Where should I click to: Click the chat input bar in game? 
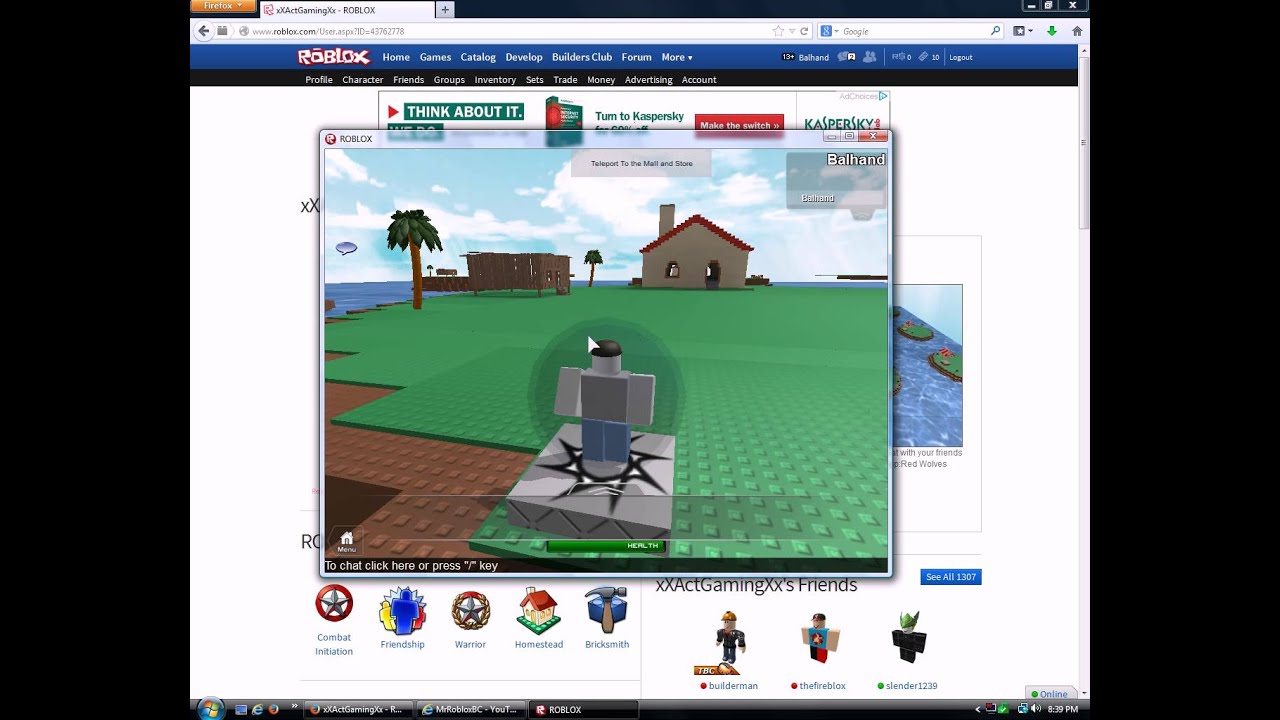pos(605,565)
